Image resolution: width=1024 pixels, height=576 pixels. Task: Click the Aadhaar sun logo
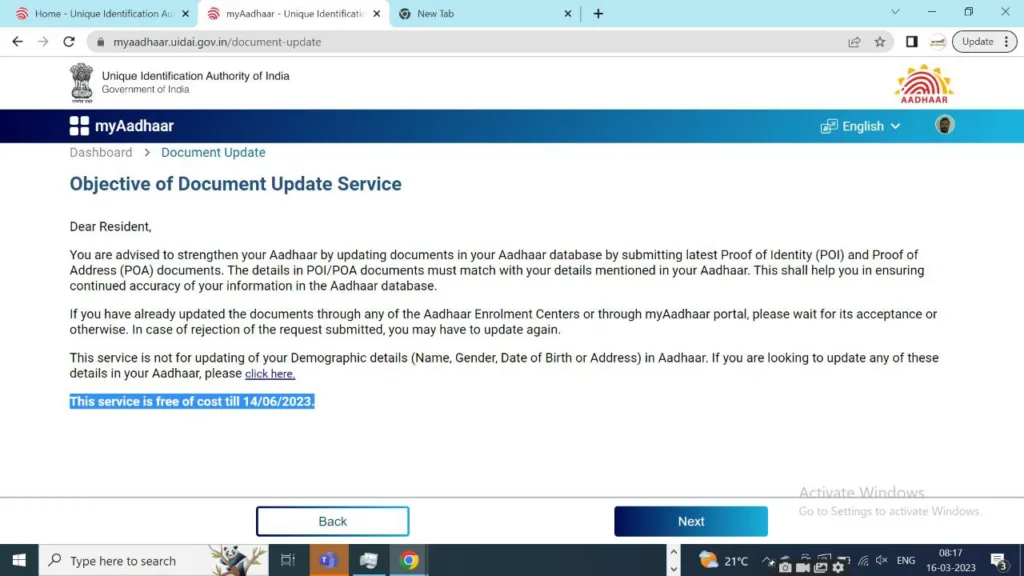coord(923,84)
